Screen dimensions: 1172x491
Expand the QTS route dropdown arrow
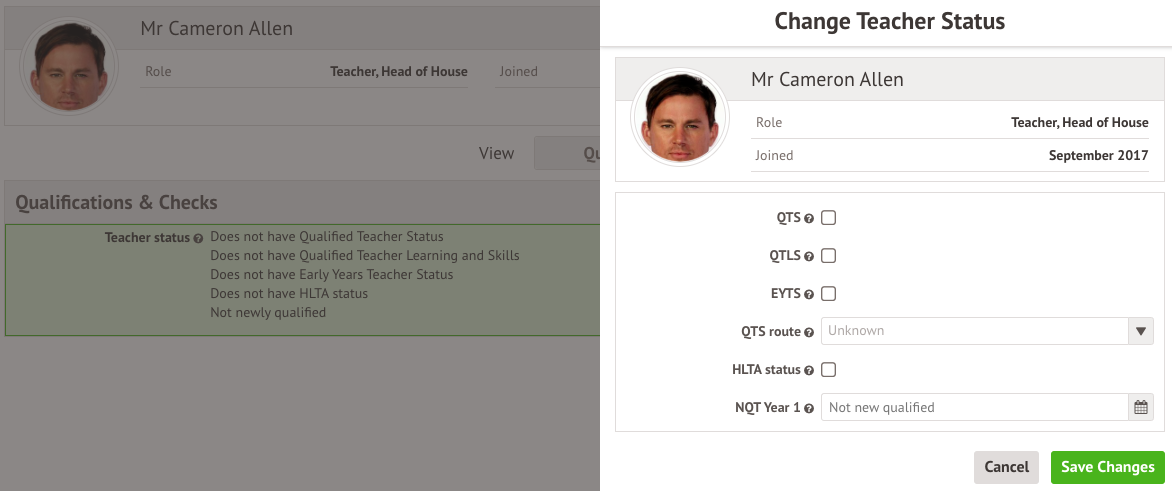(1141, 331)
